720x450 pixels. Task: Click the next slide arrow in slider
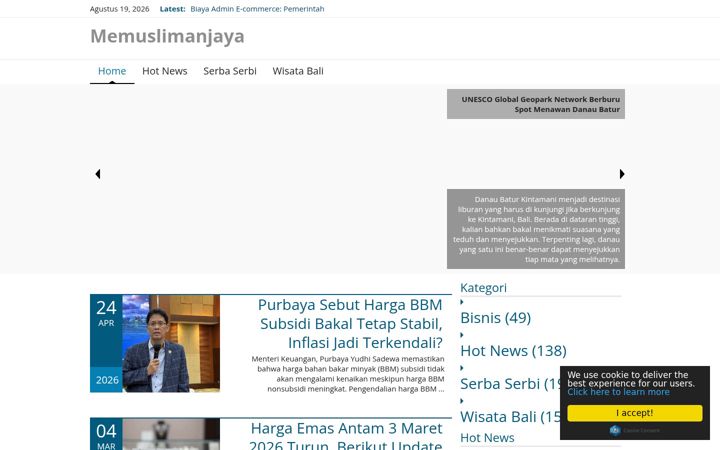tap(622, 174)
